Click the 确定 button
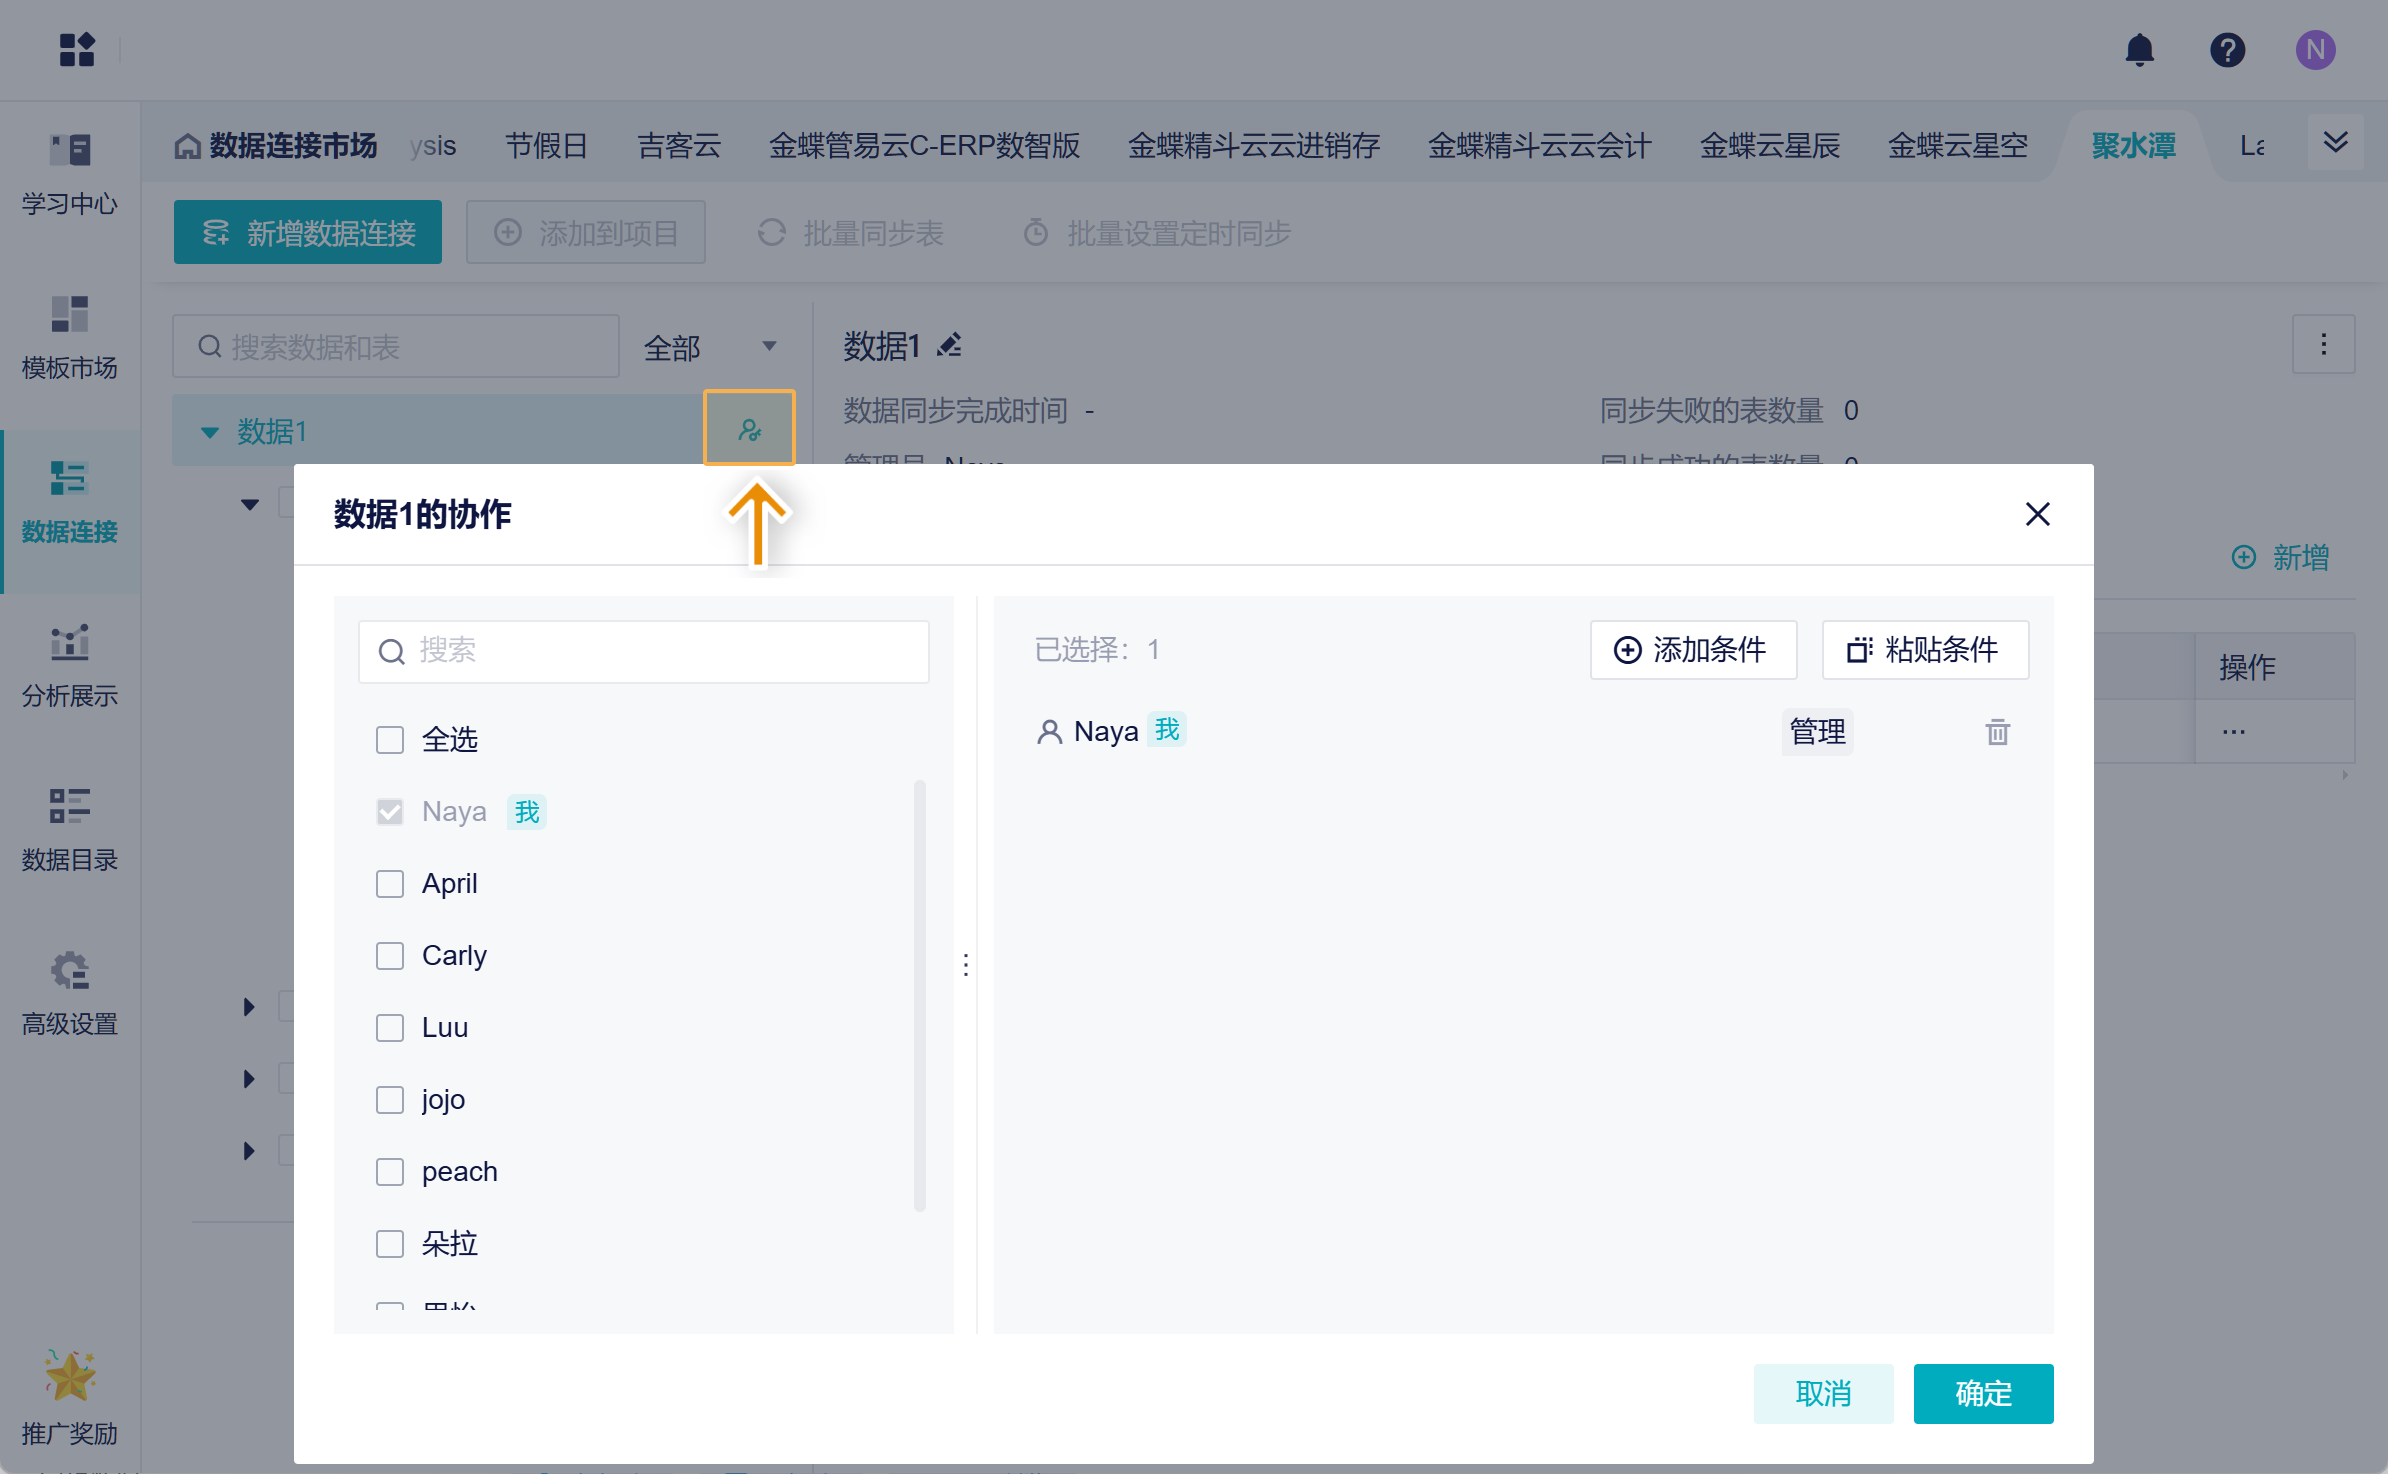Viewport: 2388px width, 1474px height. point(1982,1393)
